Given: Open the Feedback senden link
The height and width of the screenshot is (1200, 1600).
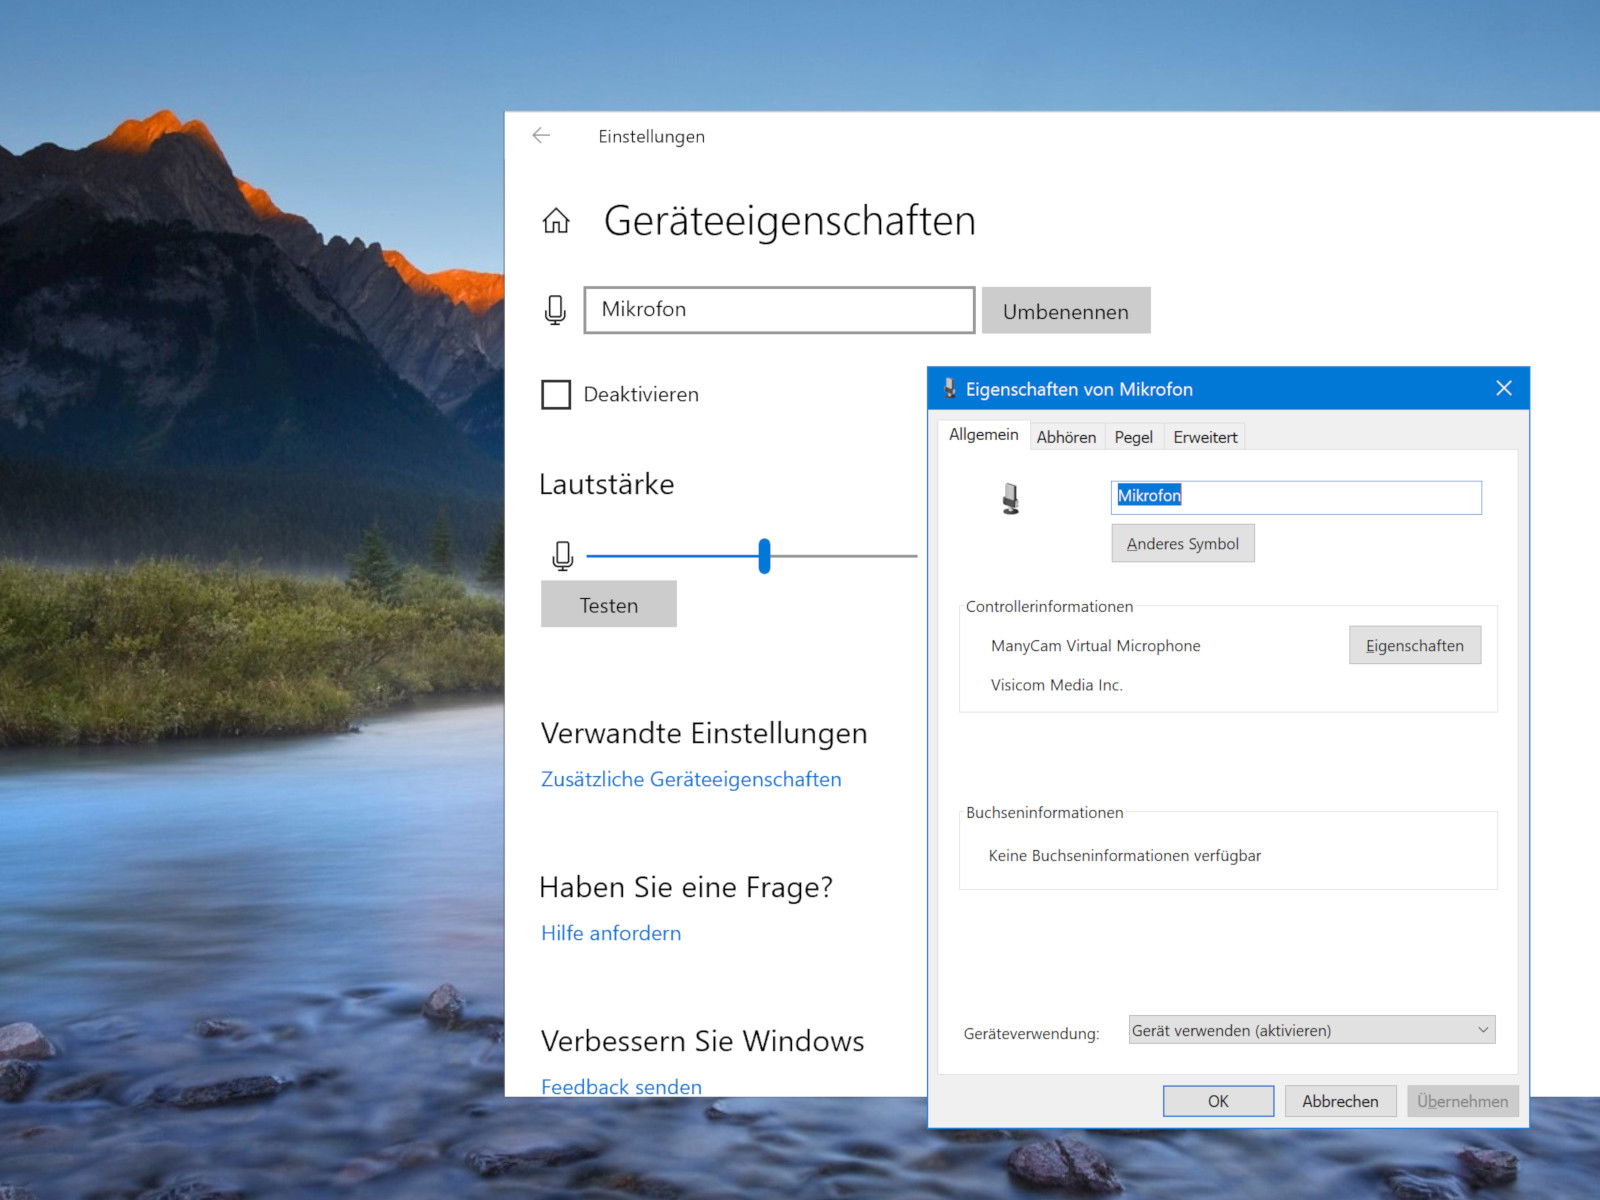Looking at the screenshot, I should pos(621,1086).
